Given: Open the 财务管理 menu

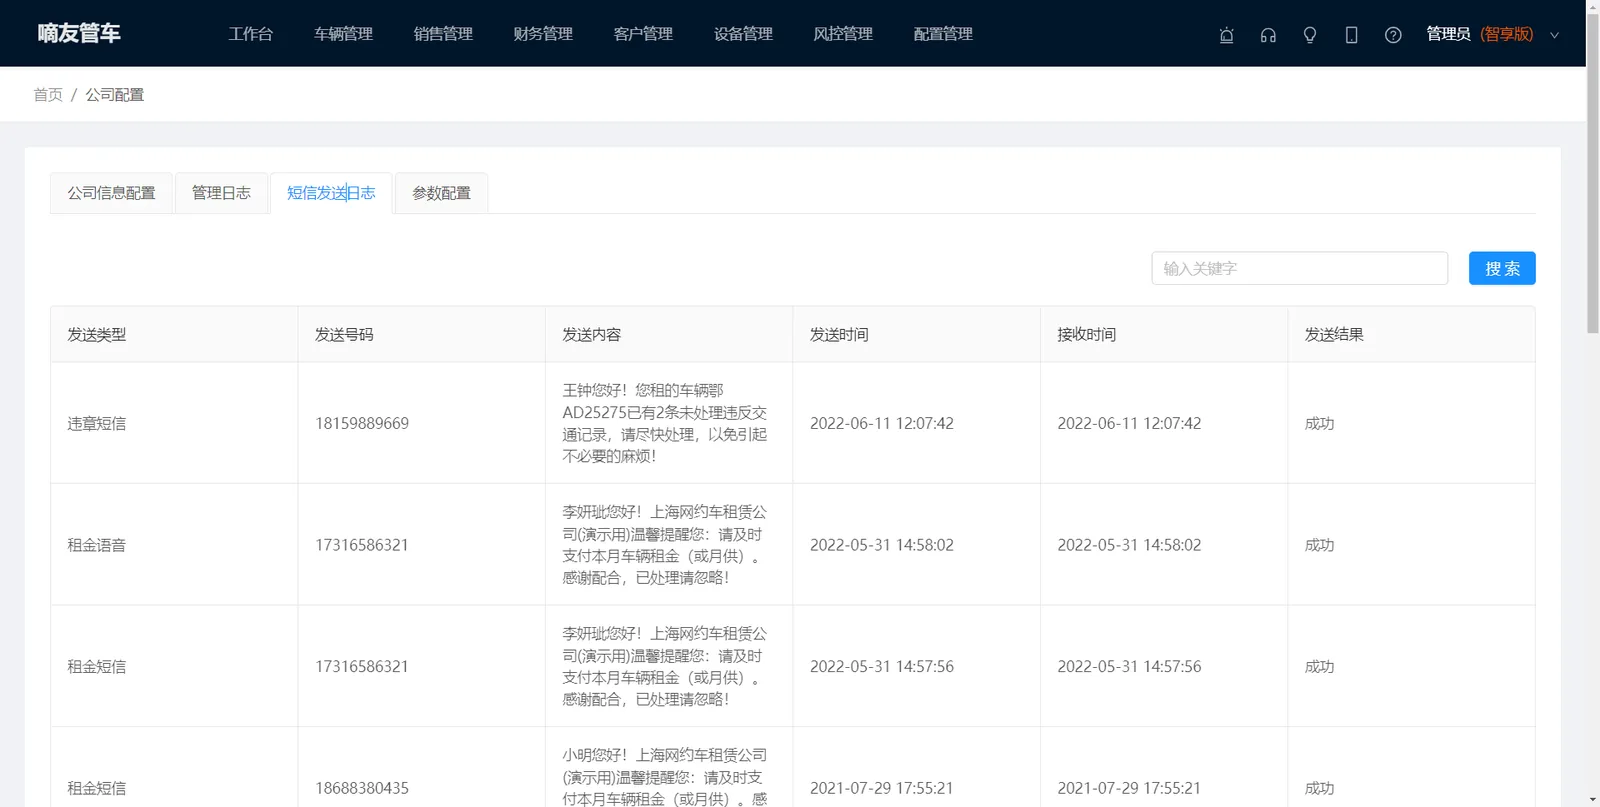Looking at the screenshot, I should click(x=543, y=34).
